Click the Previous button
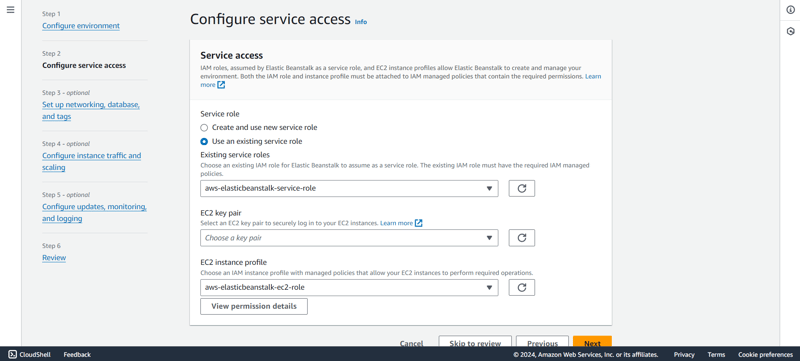 pos(542,342)
